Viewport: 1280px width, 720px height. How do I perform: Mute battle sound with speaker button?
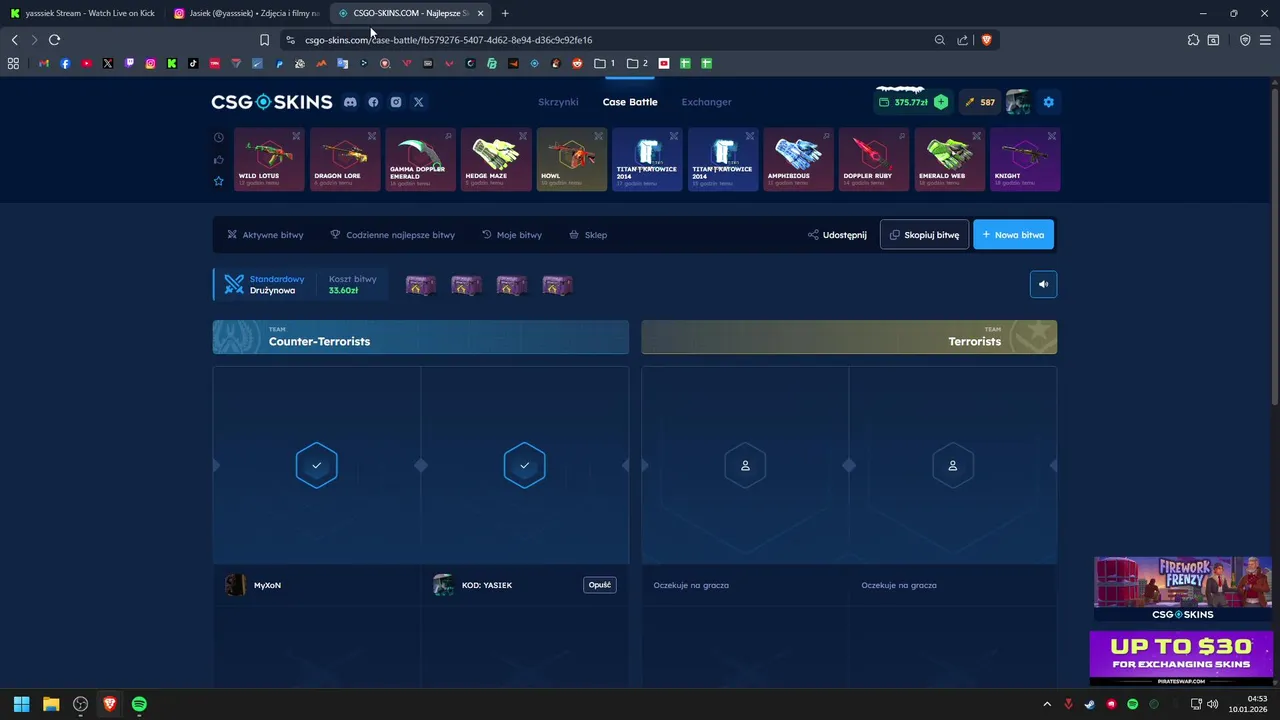(1043, 285)
